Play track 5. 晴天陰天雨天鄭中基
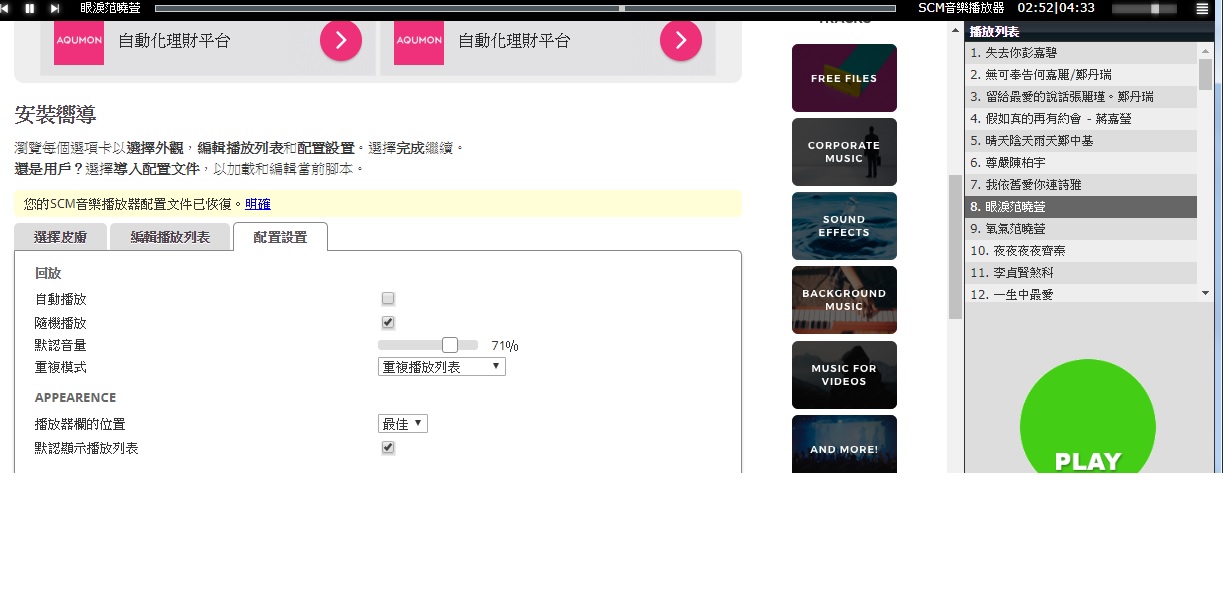This screenshot has width=1223, height=615. 1081,141
